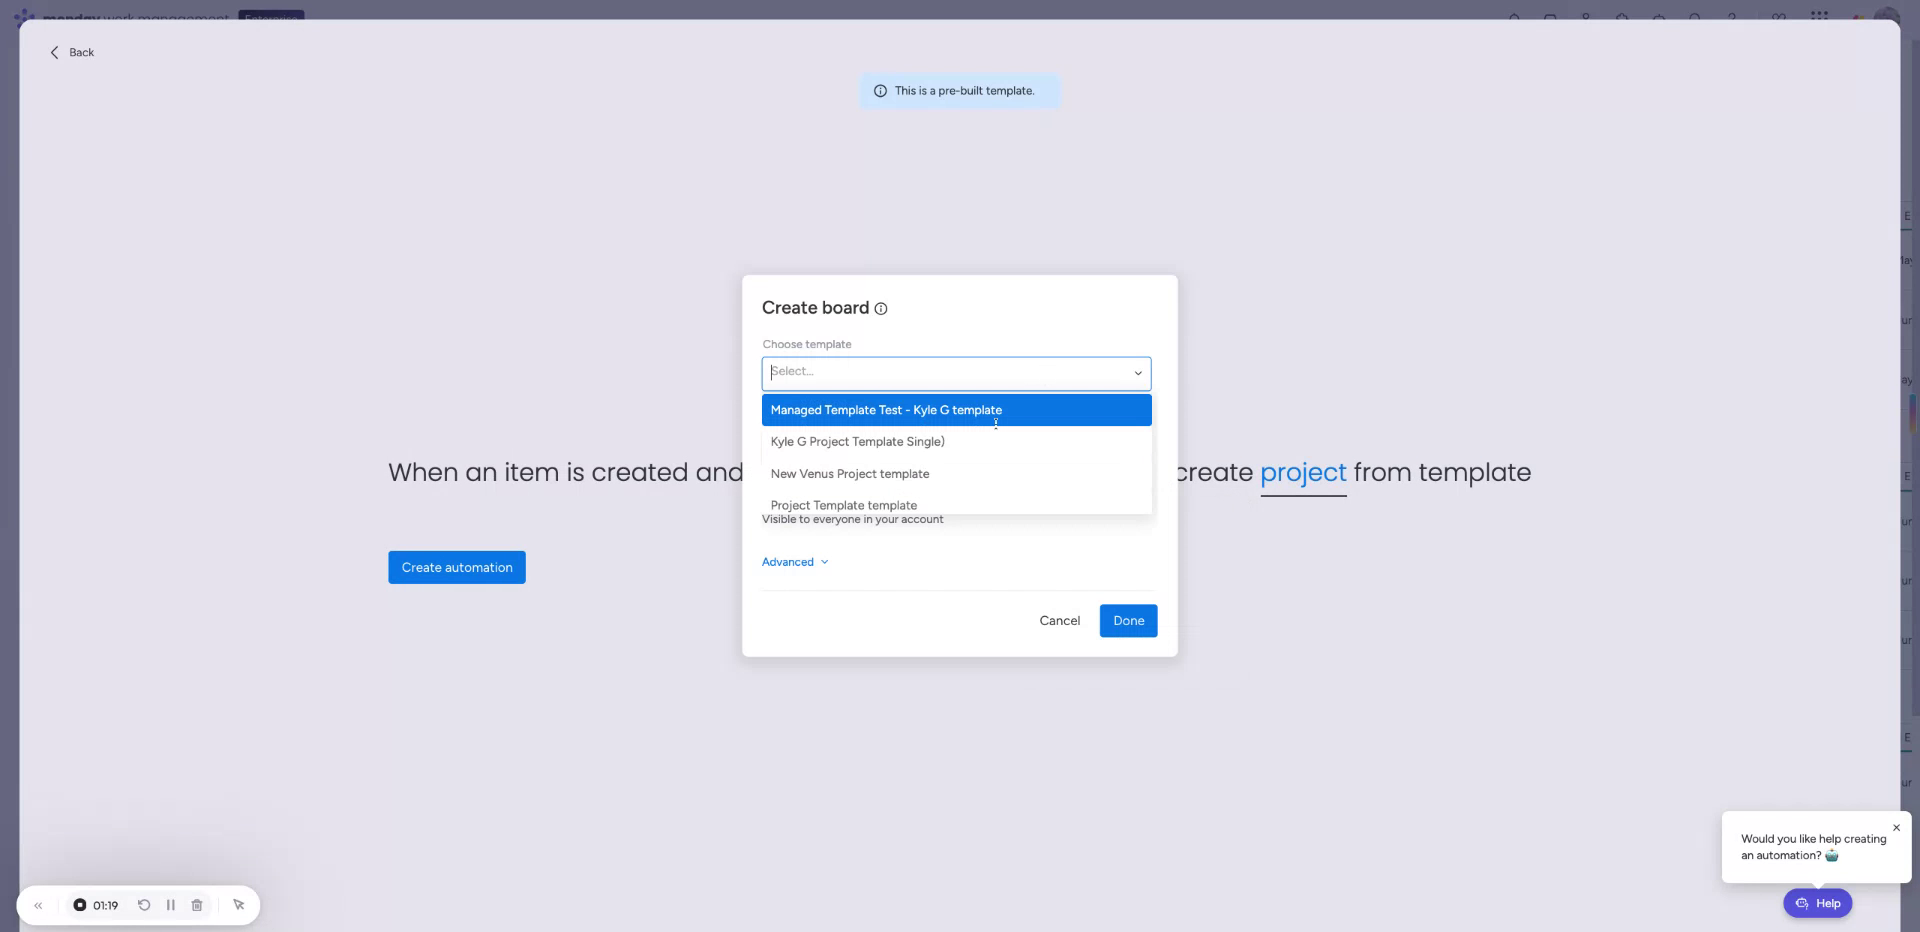The height and width of the screenshot is (932, 1920).
Task: Click the Create automation button
Action: pyautogui.click(x=456, y=567)
